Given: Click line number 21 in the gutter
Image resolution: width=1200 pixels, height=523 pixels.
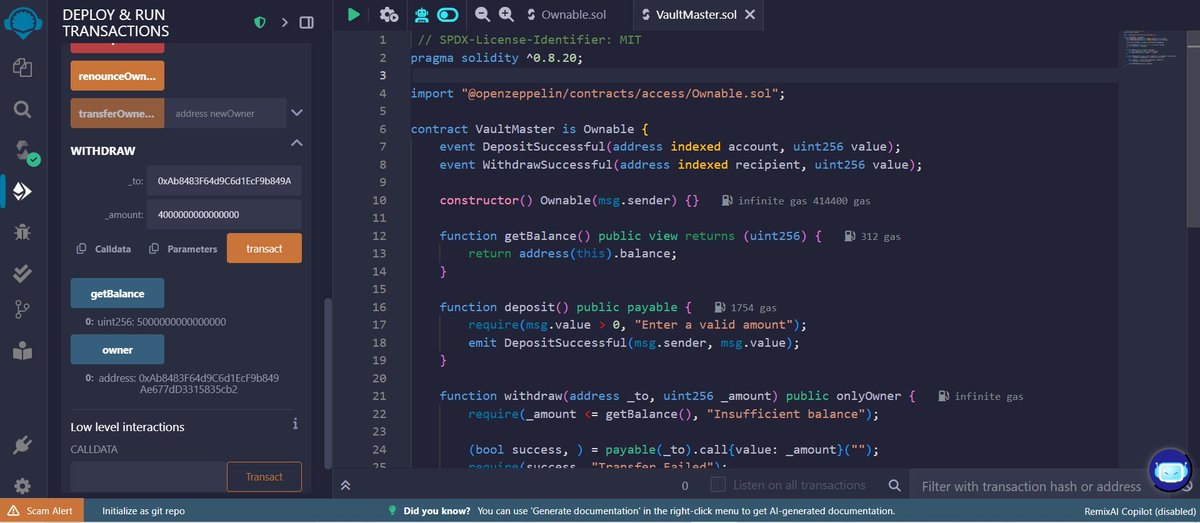Looking at the screenshot, I should click(377, 396).
